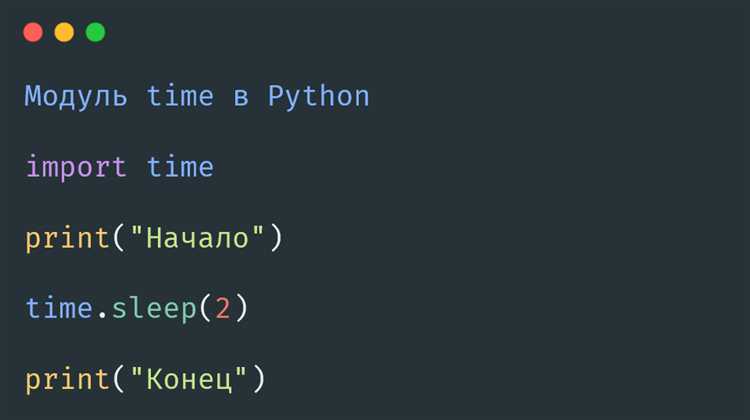
Task: Click the yellow minimize window dot
Action: (x=64, y=32)
